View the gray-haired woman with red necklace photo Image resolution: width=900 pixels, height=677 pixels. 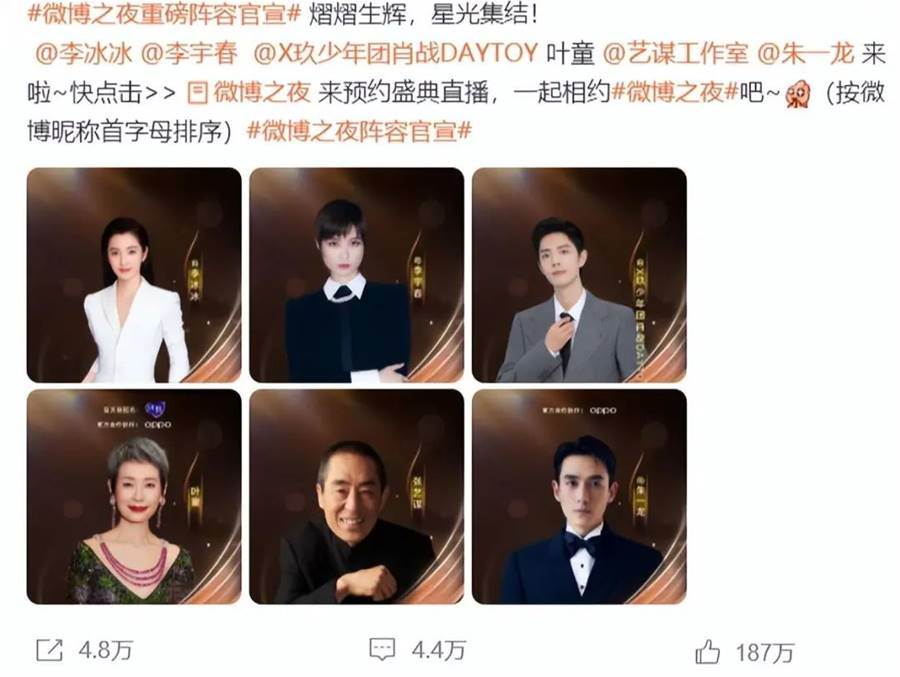[134, 497]
